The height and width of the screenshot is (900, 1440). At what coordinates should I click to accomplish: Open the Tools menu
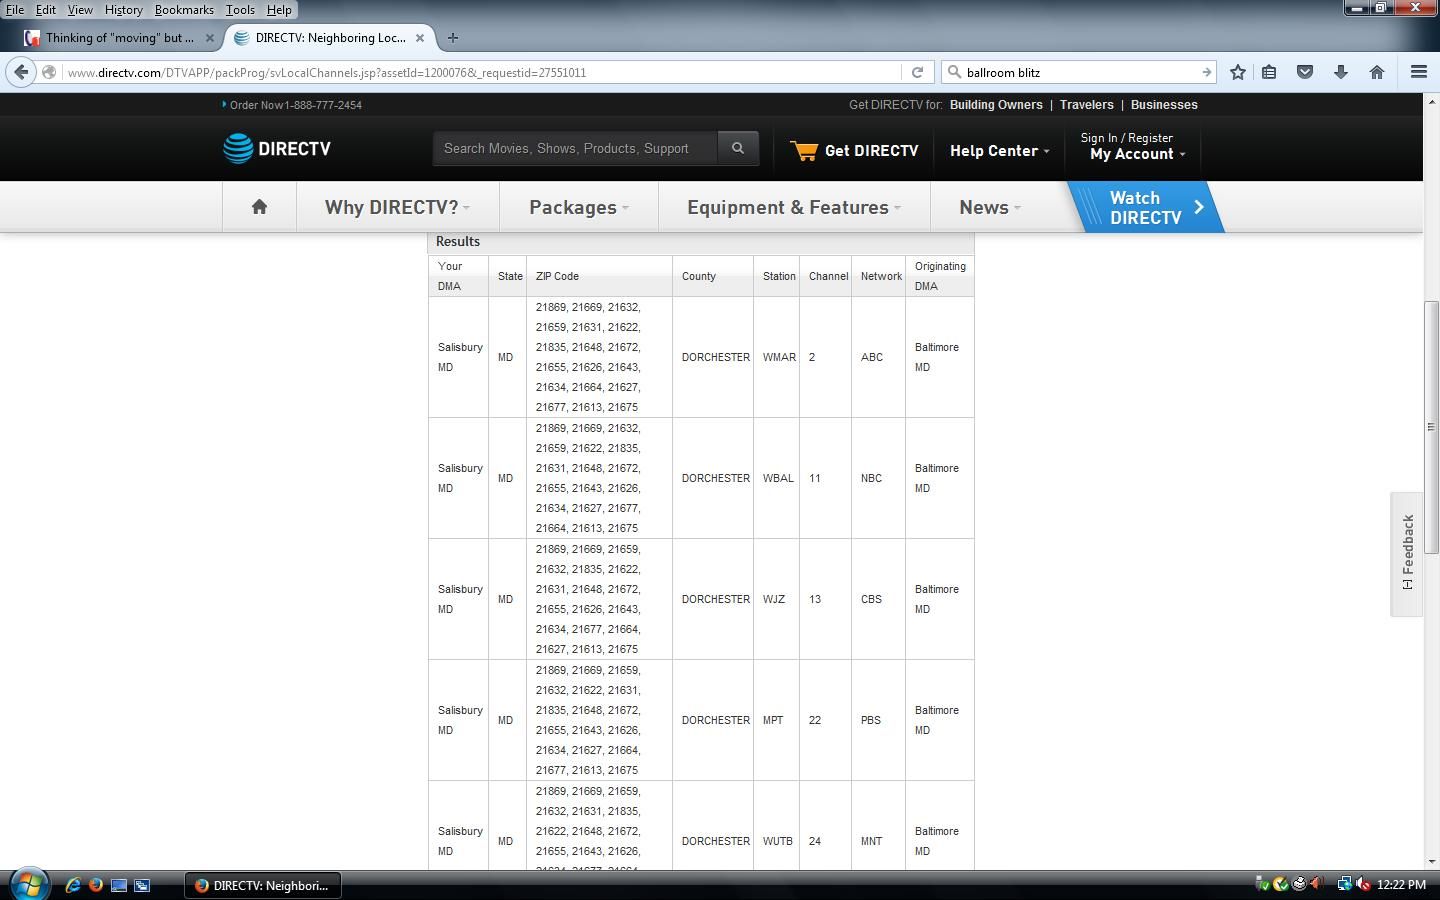(240, 9)
